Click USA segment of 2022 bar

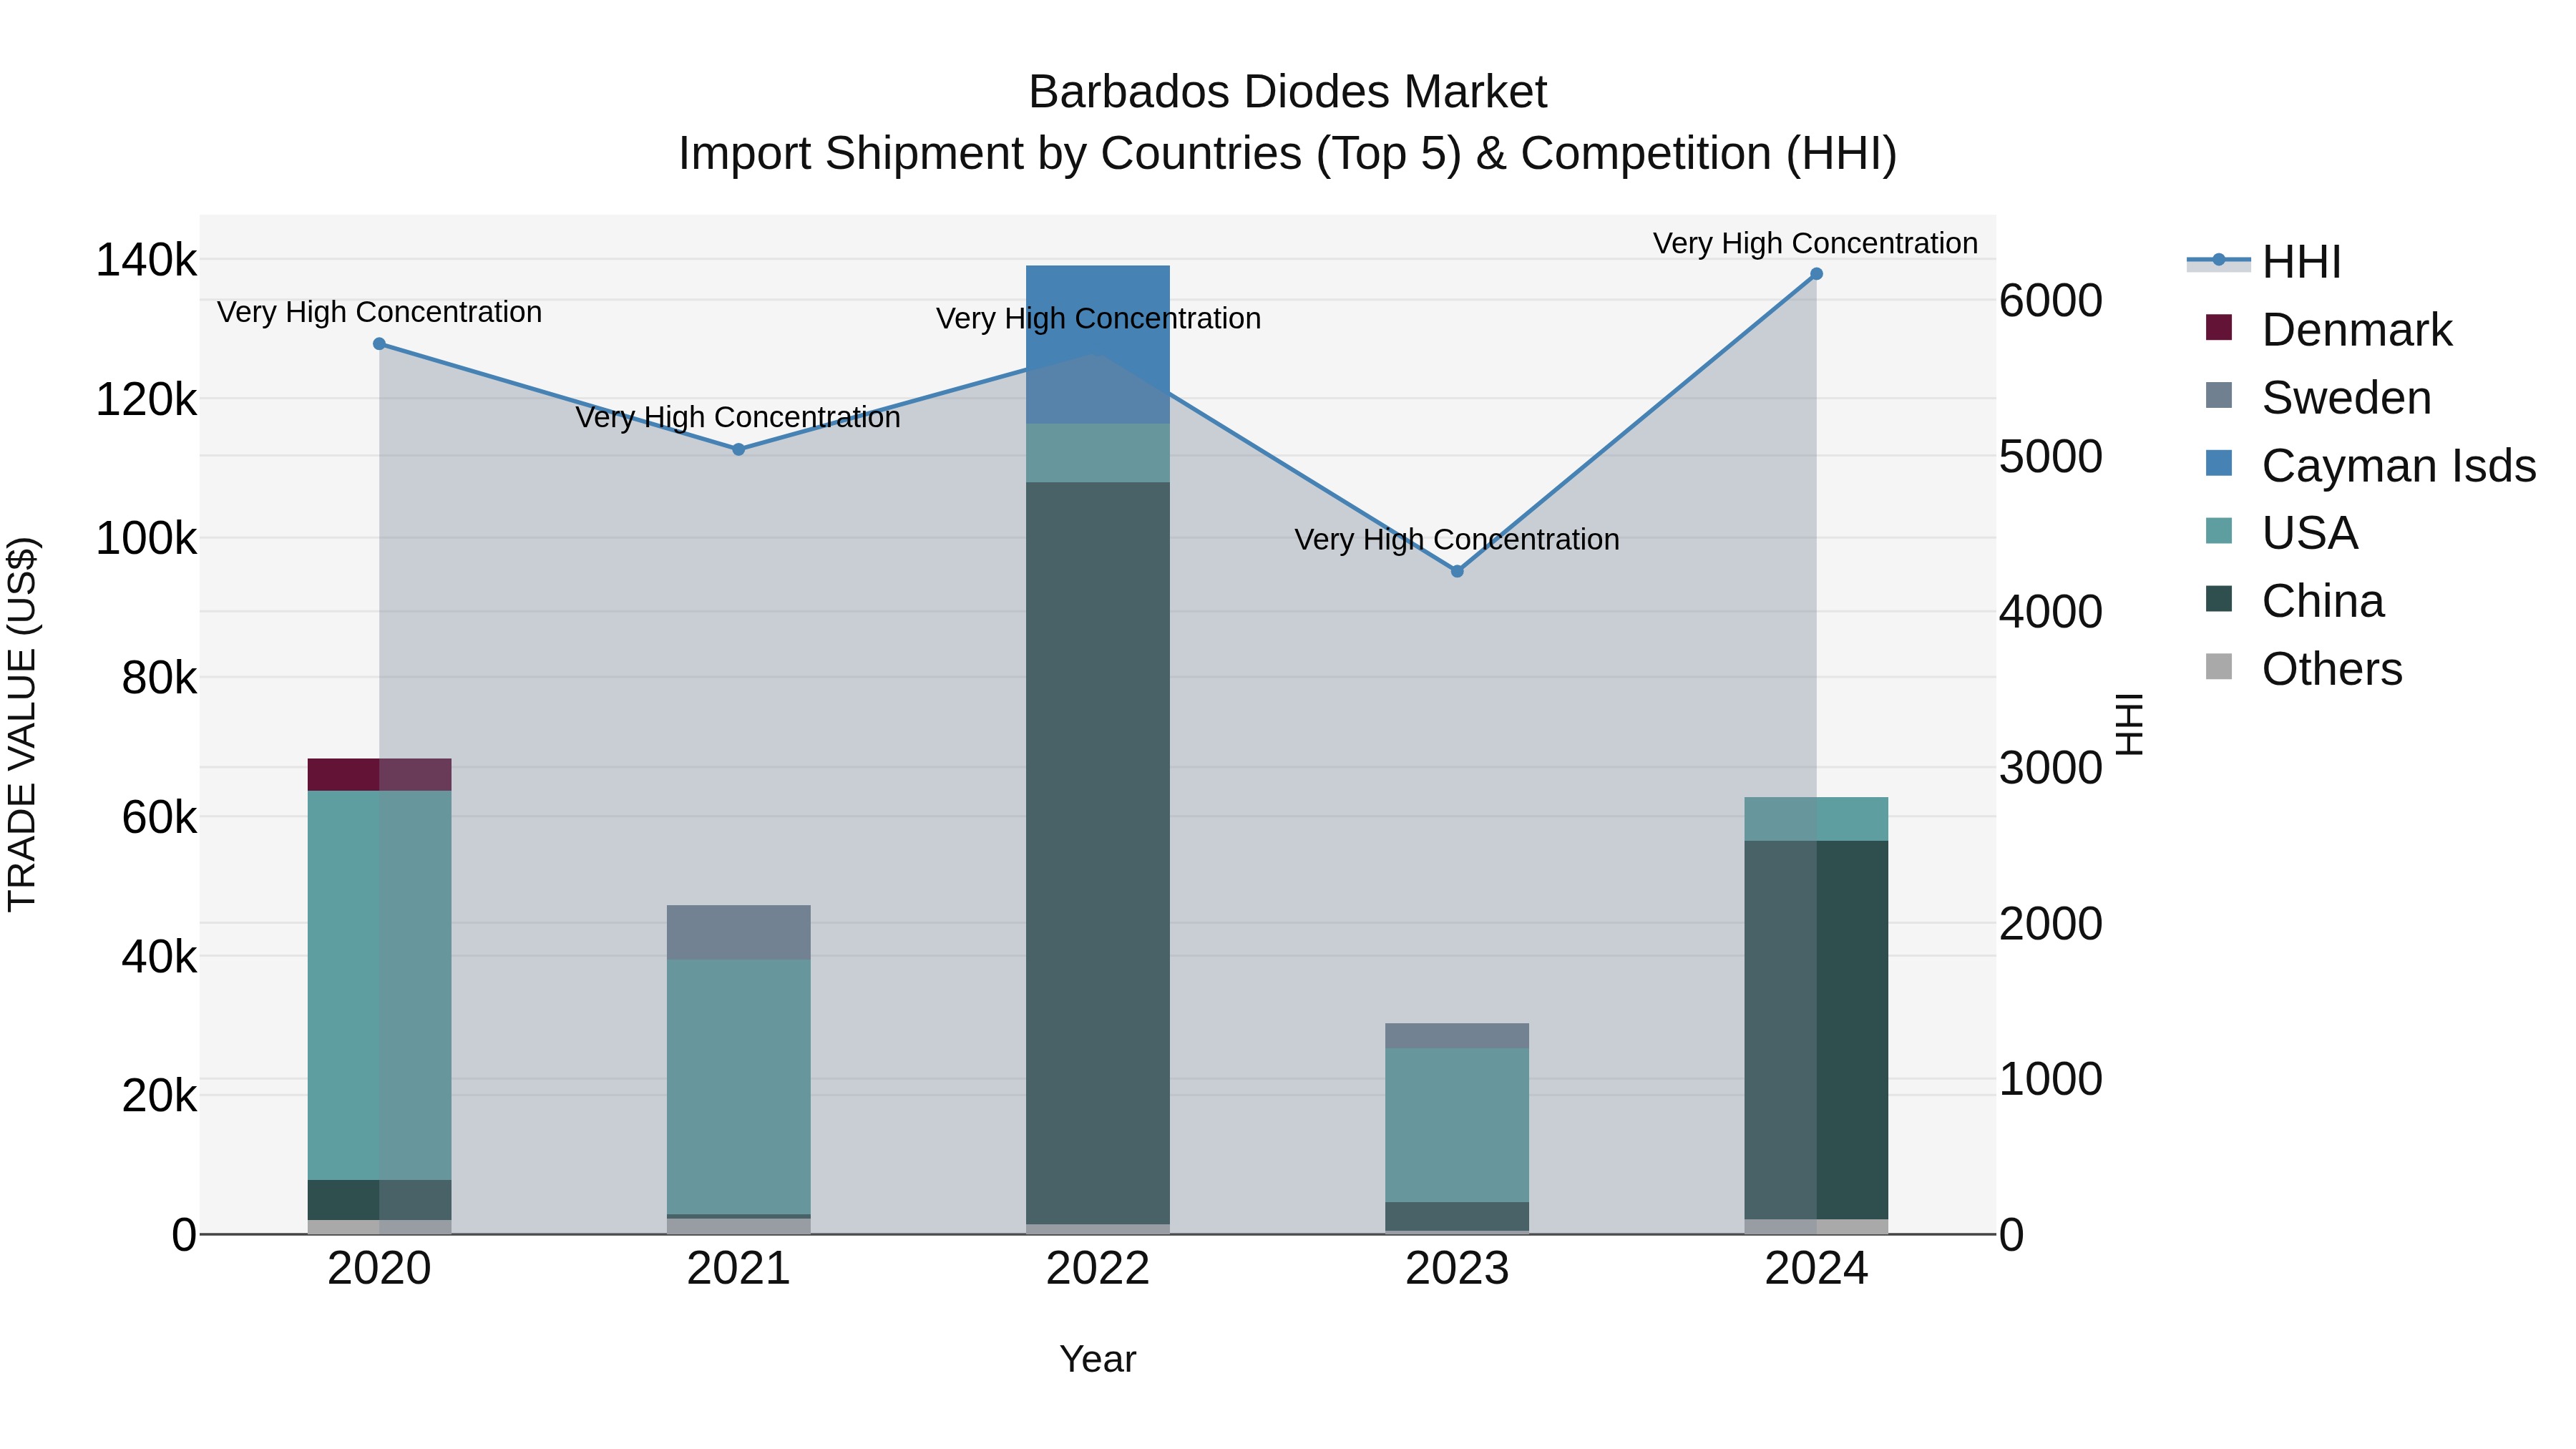point(1098,453)
